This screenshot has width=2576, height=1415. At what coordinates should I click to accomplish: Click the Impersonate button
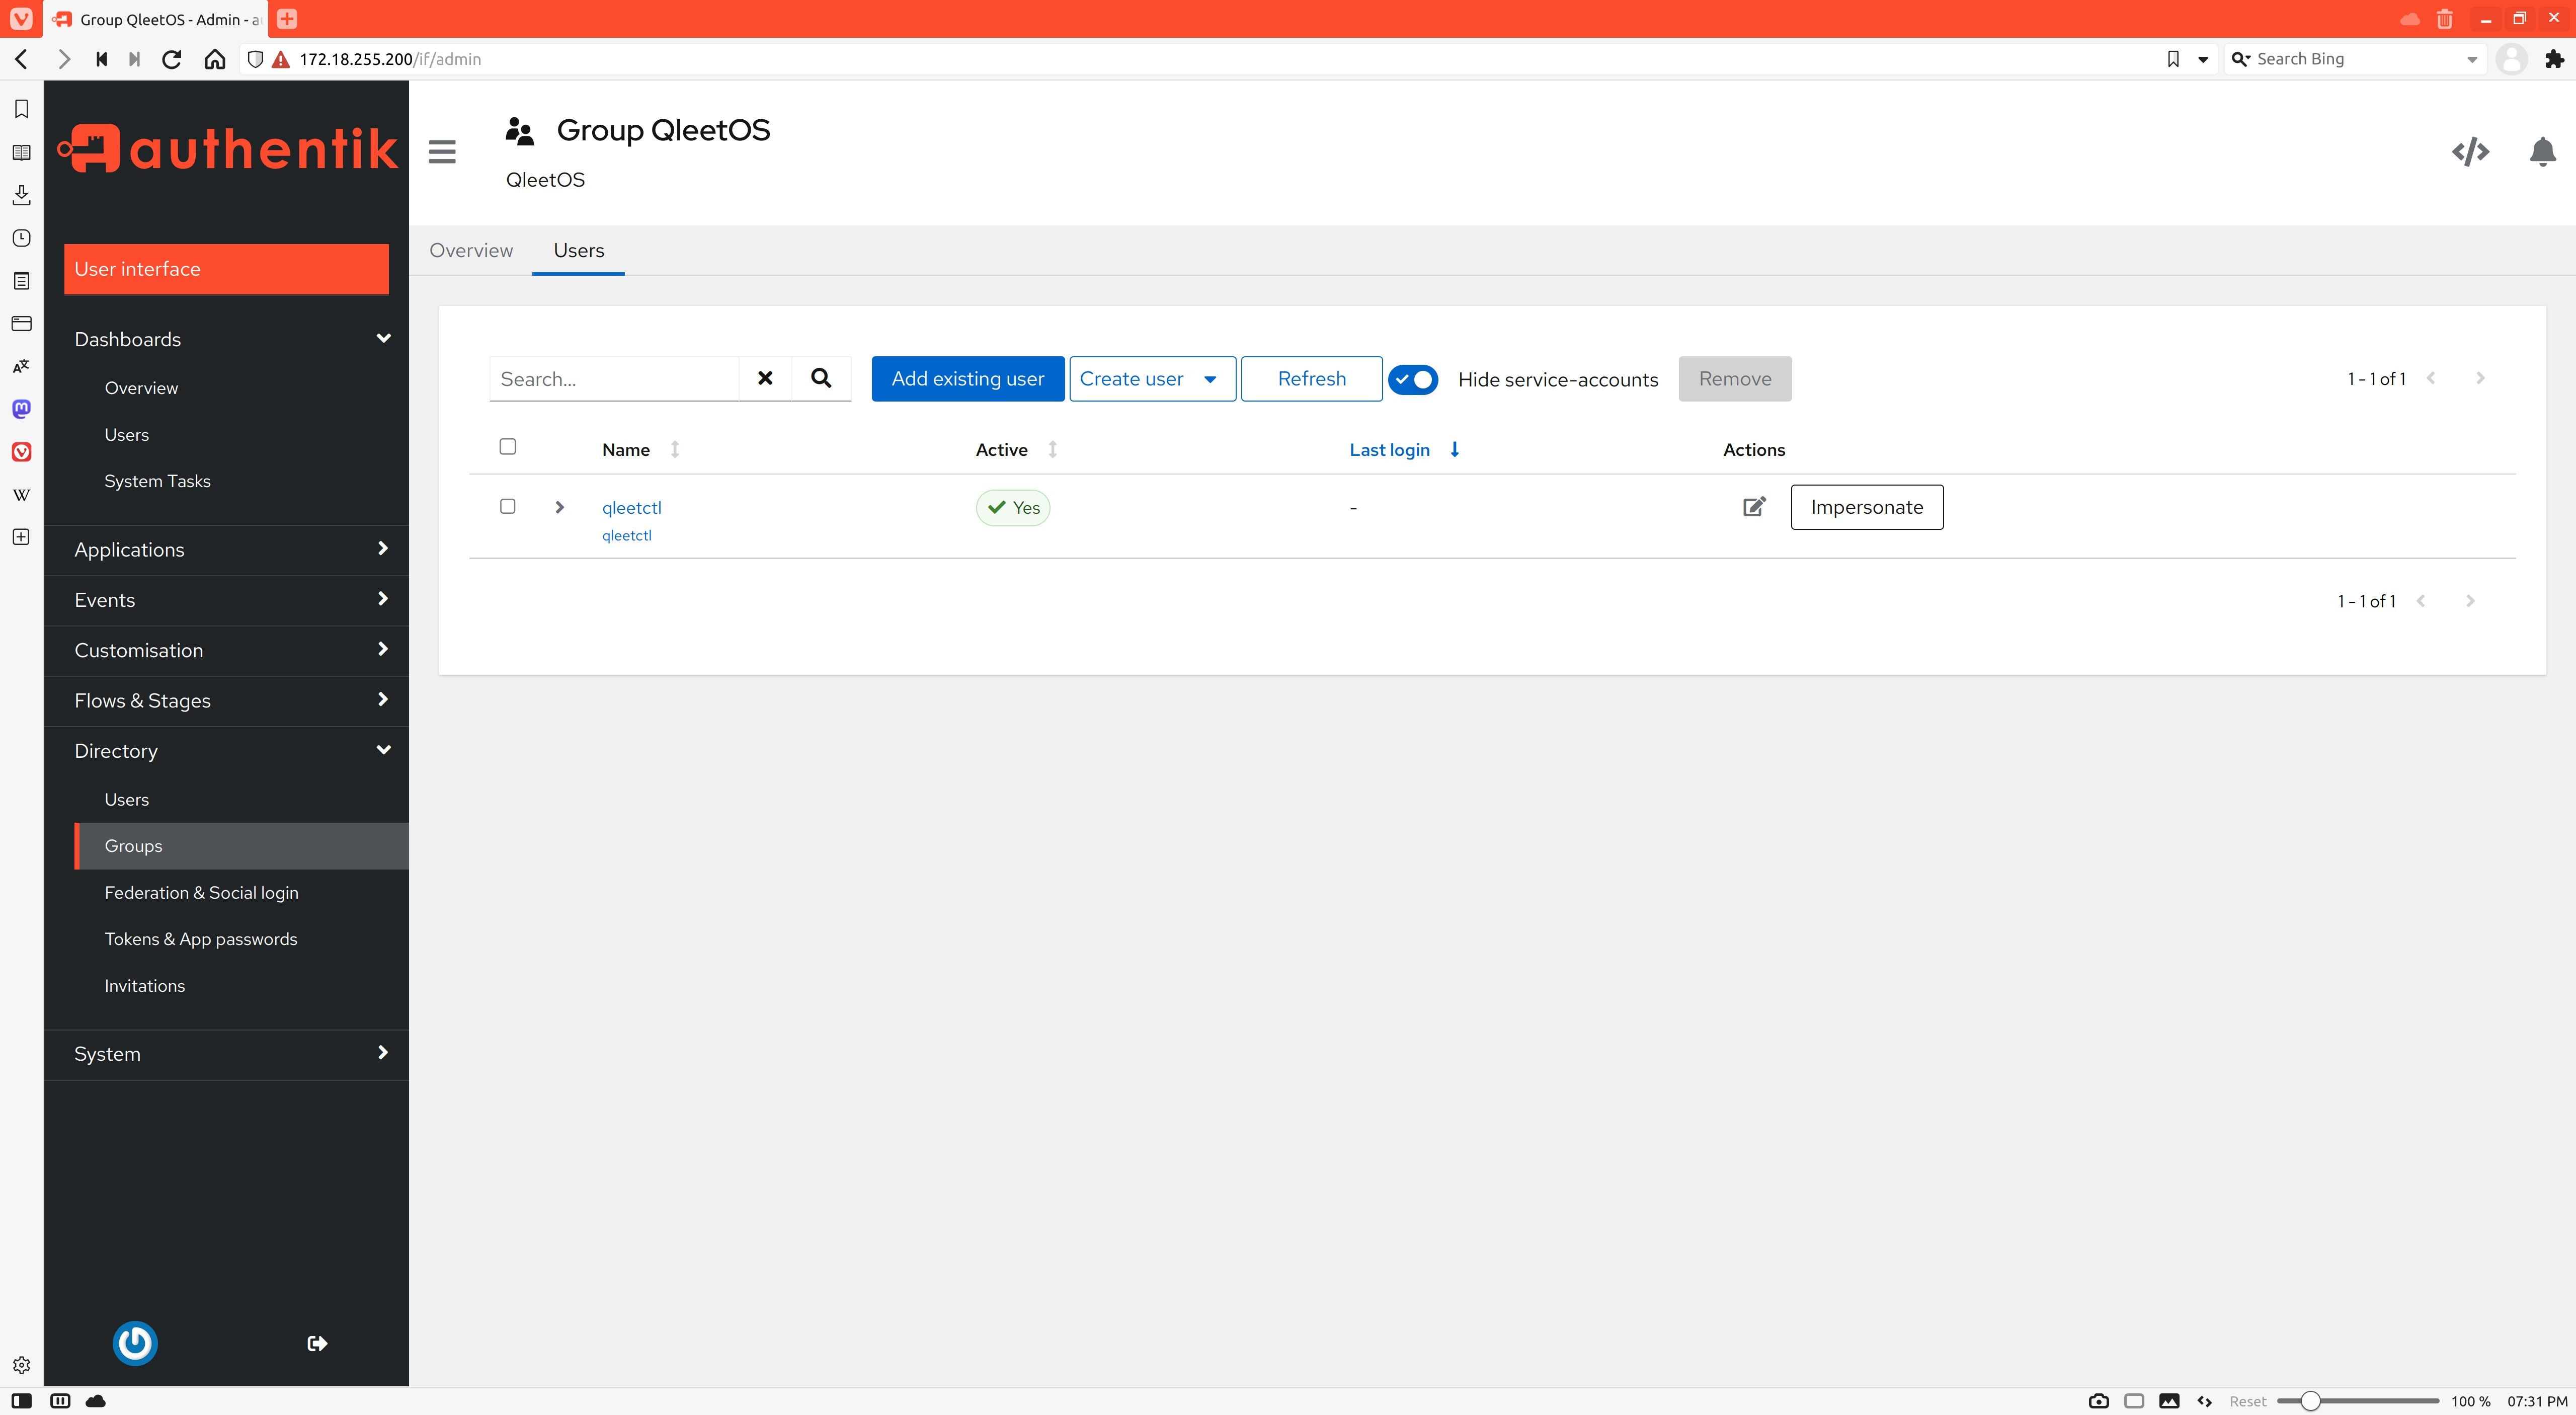[x=1866, y=507]
